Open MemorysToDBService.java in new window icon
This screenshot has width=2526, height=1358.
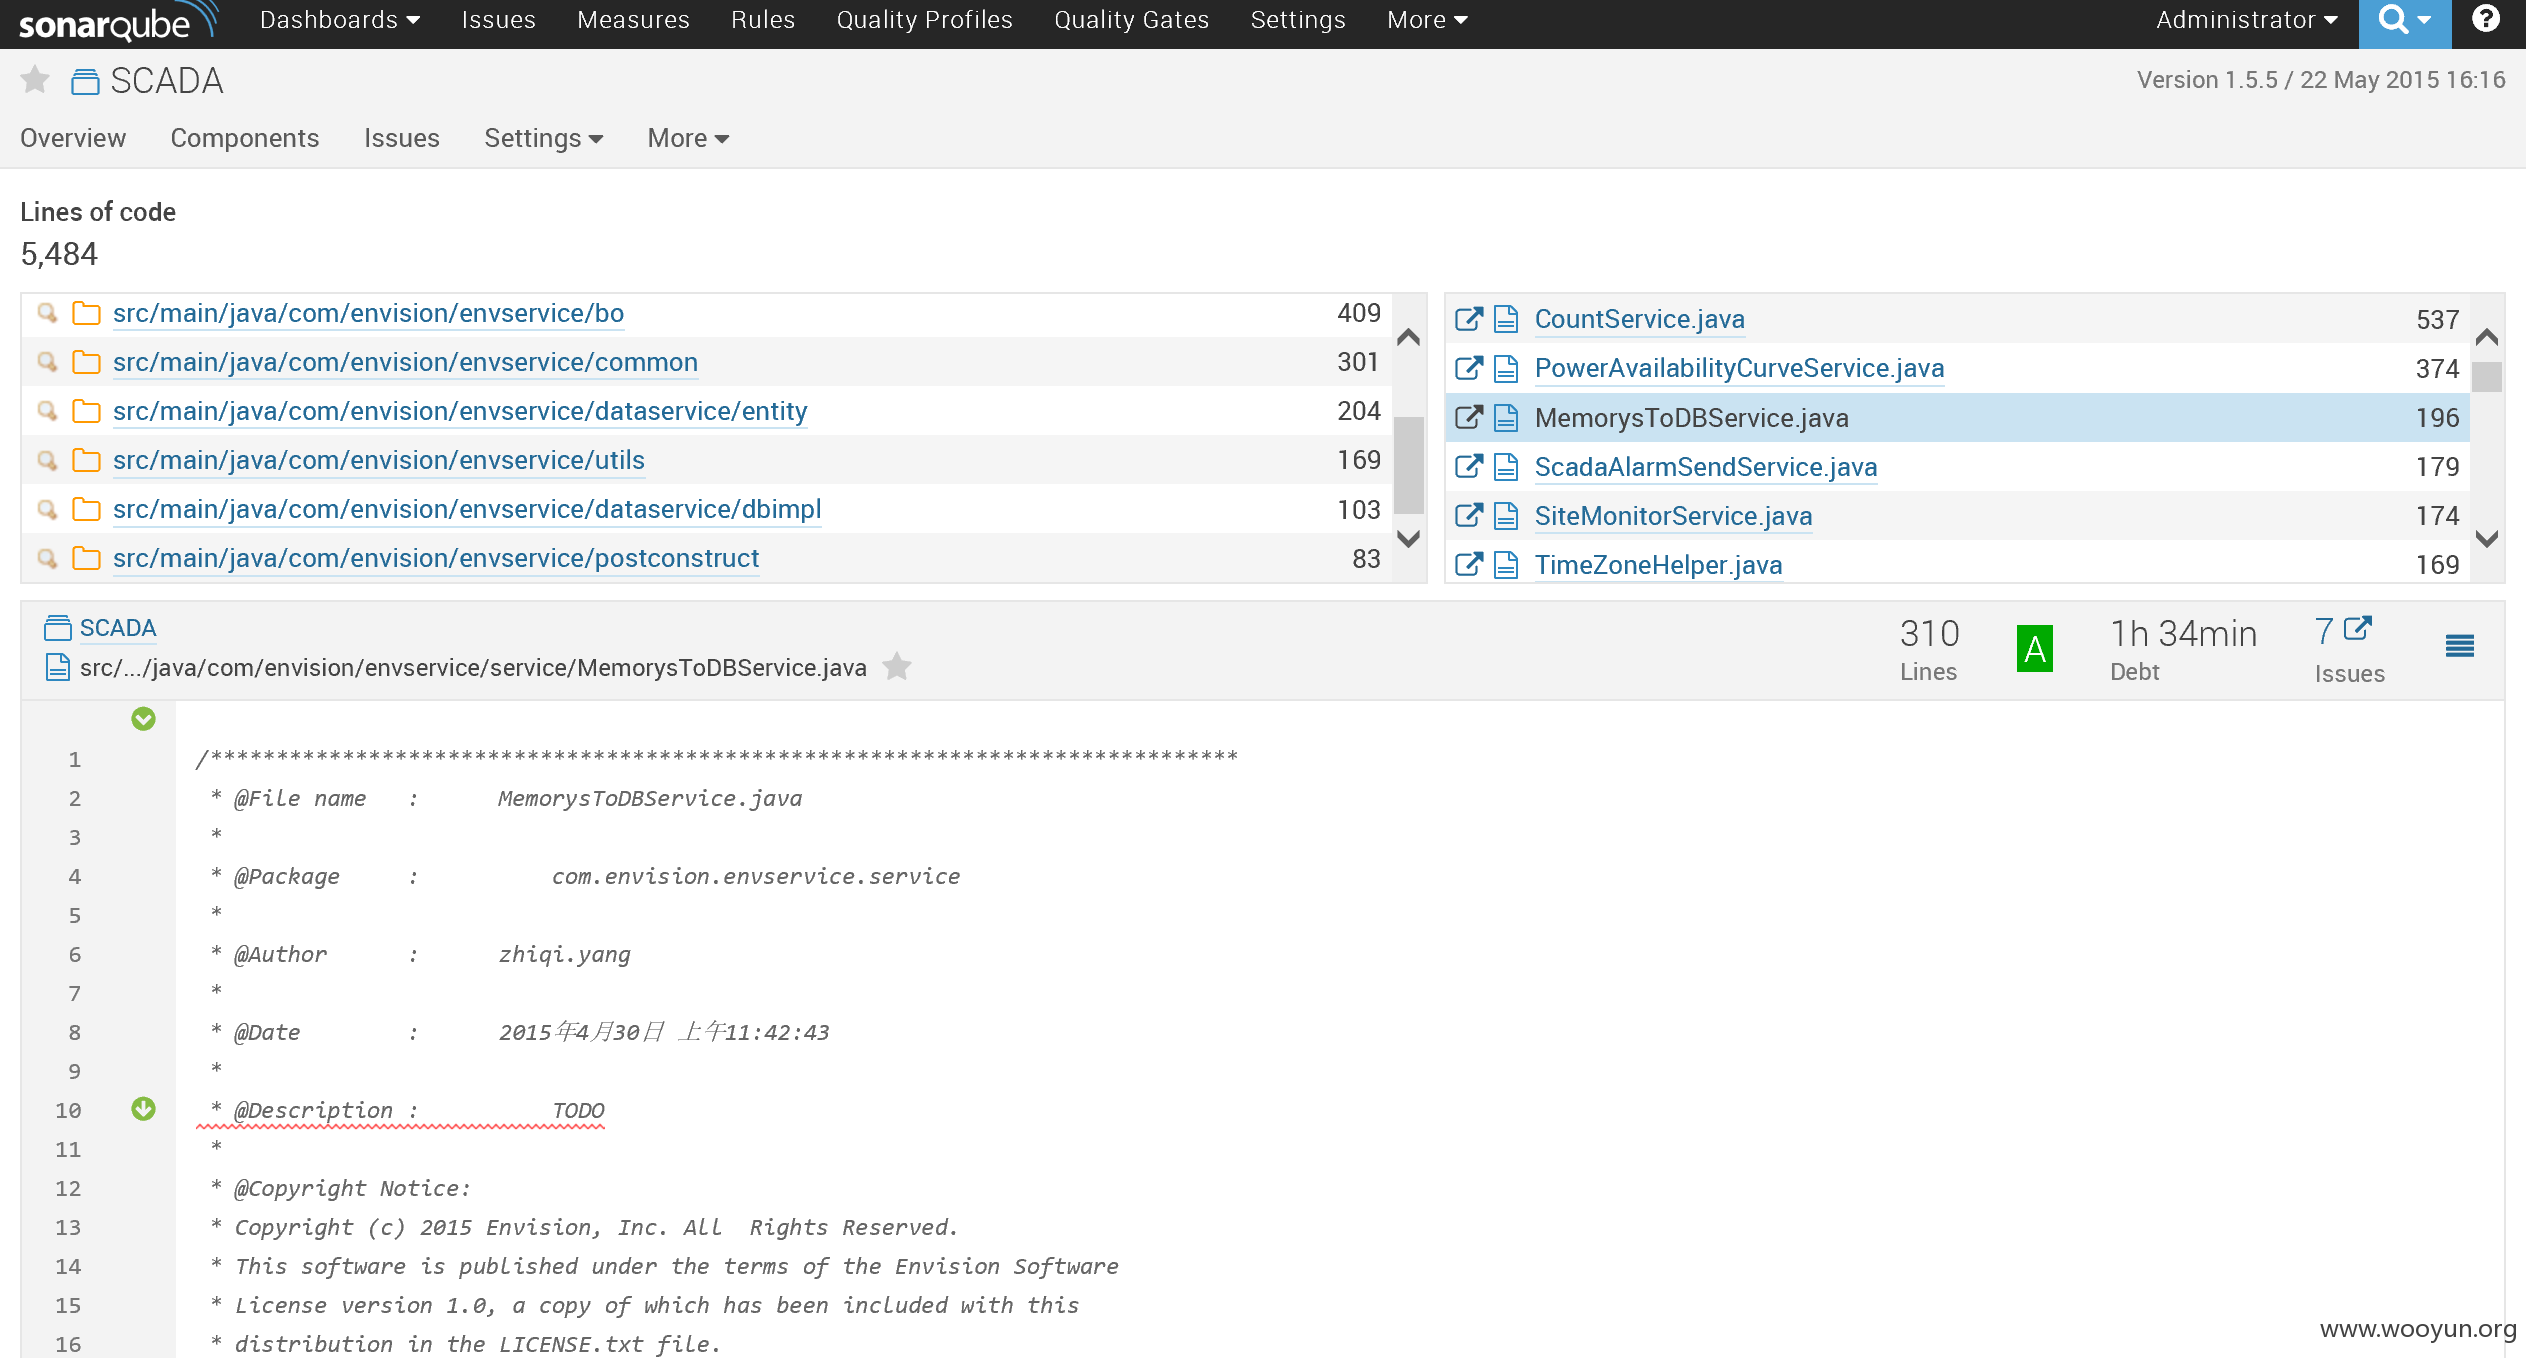(1469, 417)
